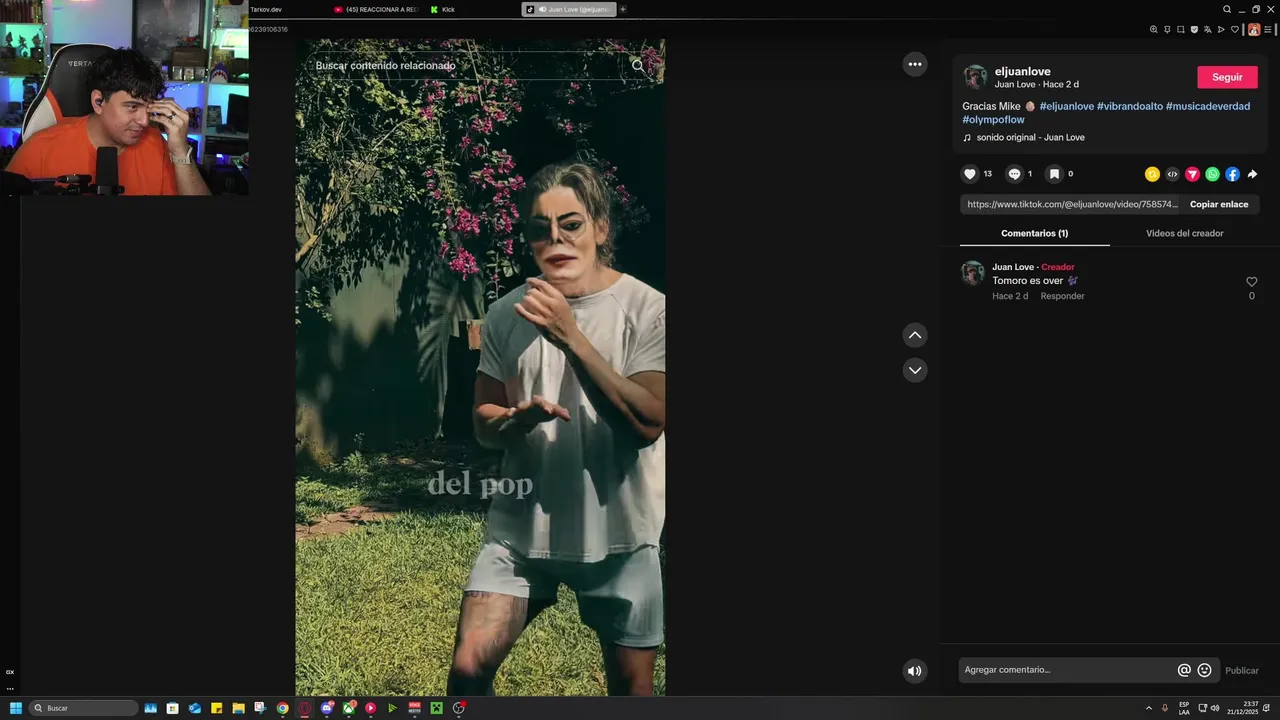The image size is (1280, 720).
Task: Share the video to WhatsApp
Action: pos(1212,174)
